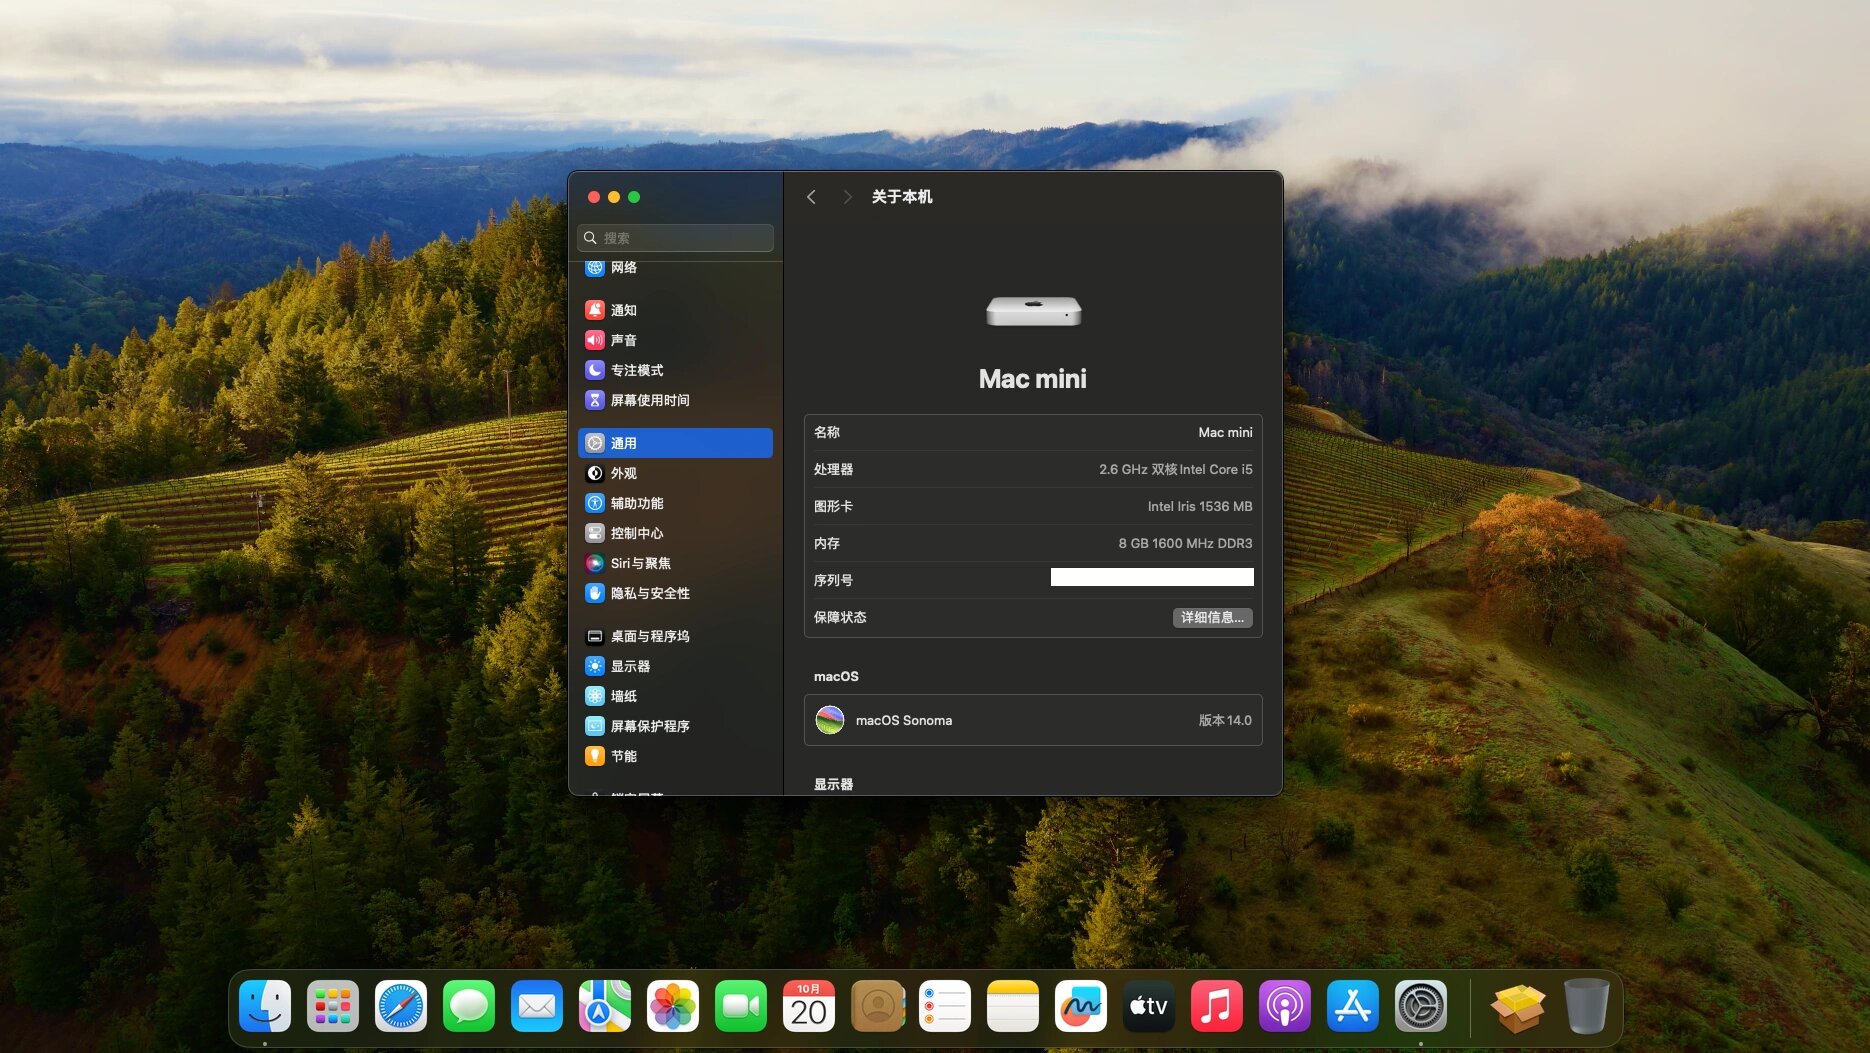
Task: Close the System Settings window
Action: coord(594,197)
